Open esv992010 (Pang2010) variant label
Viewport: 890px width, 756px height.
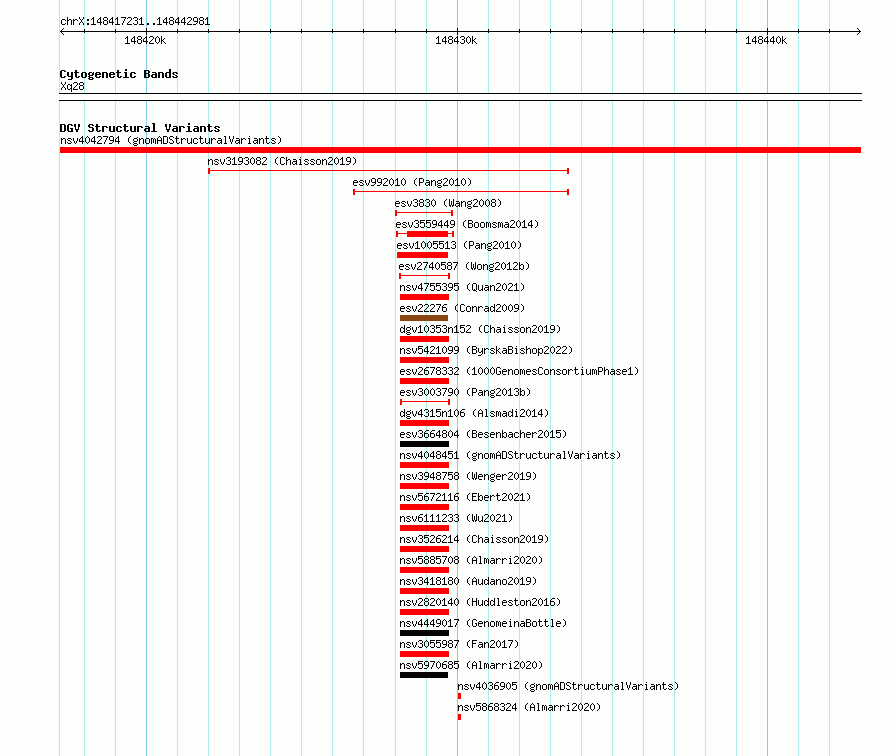(x=412, y=182)
